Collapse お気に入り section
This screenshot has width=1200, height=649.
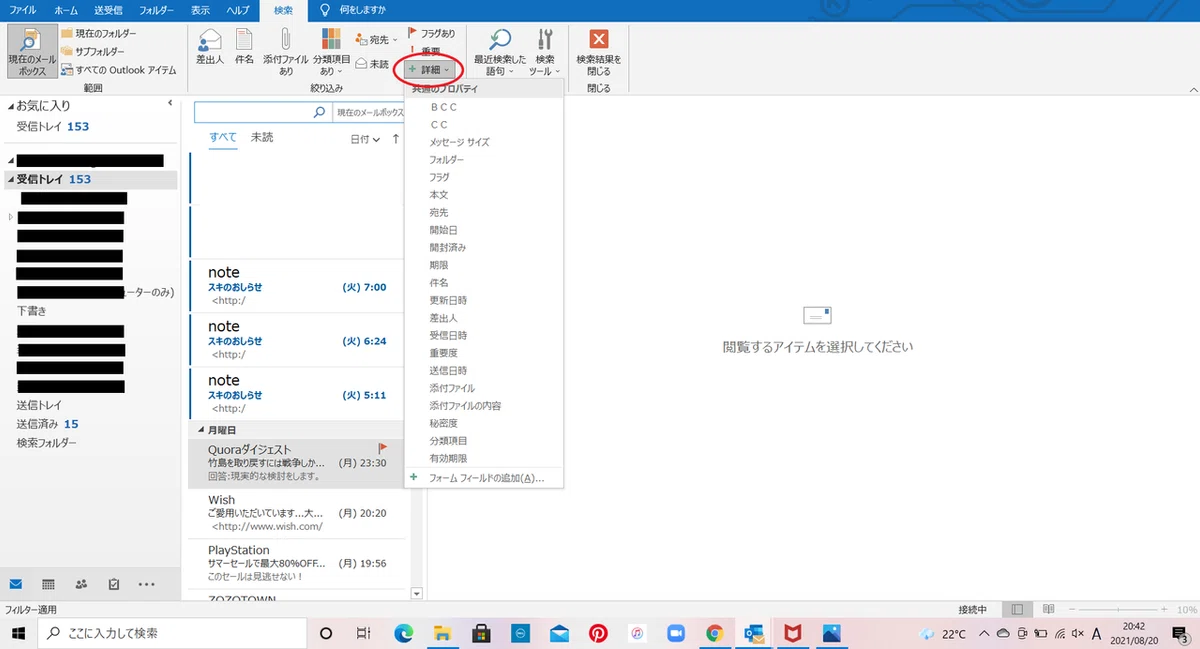(10, 105)
